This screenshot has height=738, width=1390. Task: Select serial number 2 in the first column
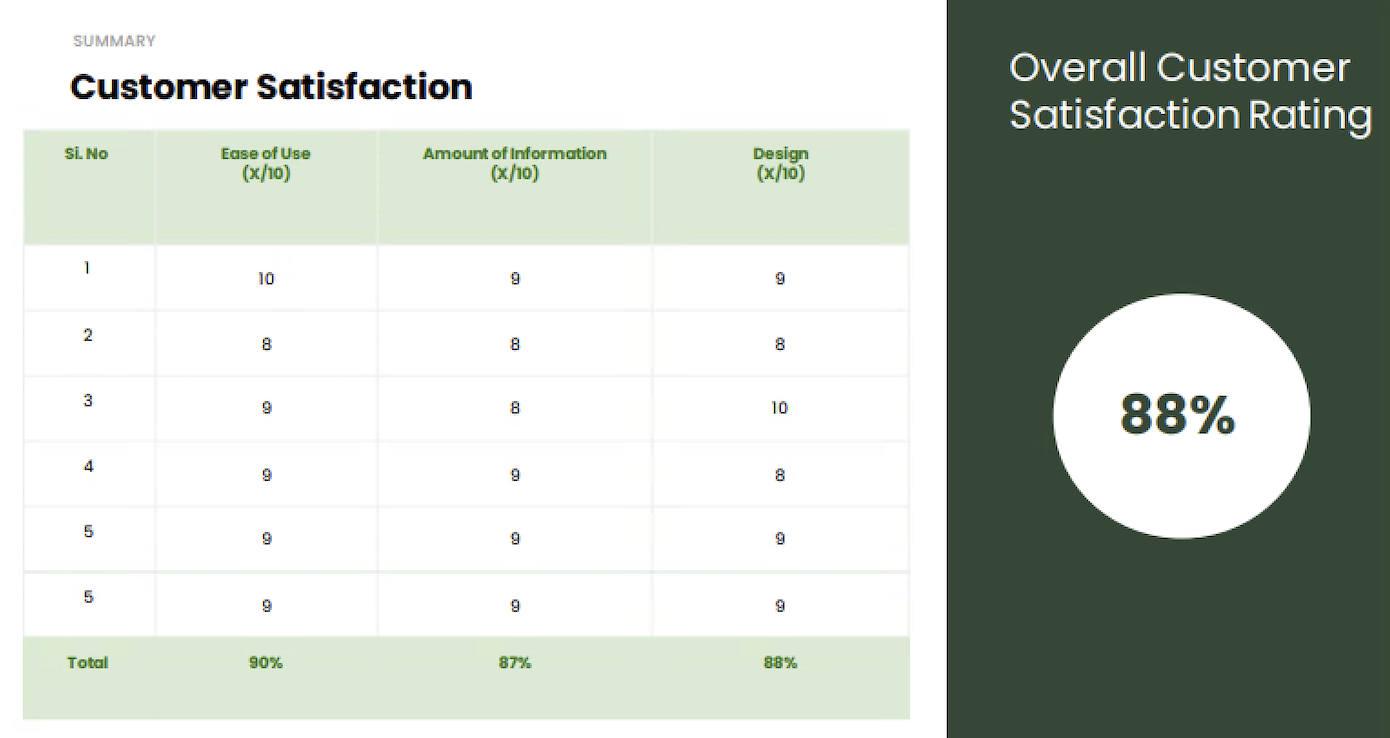(x=88, y=335)
